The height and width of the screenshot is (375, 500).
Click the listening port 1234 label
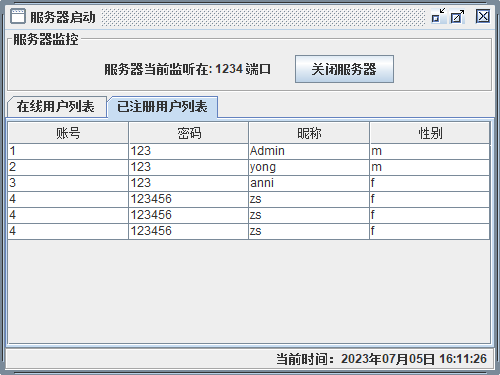pyautogui.click(x=188, y=69)
